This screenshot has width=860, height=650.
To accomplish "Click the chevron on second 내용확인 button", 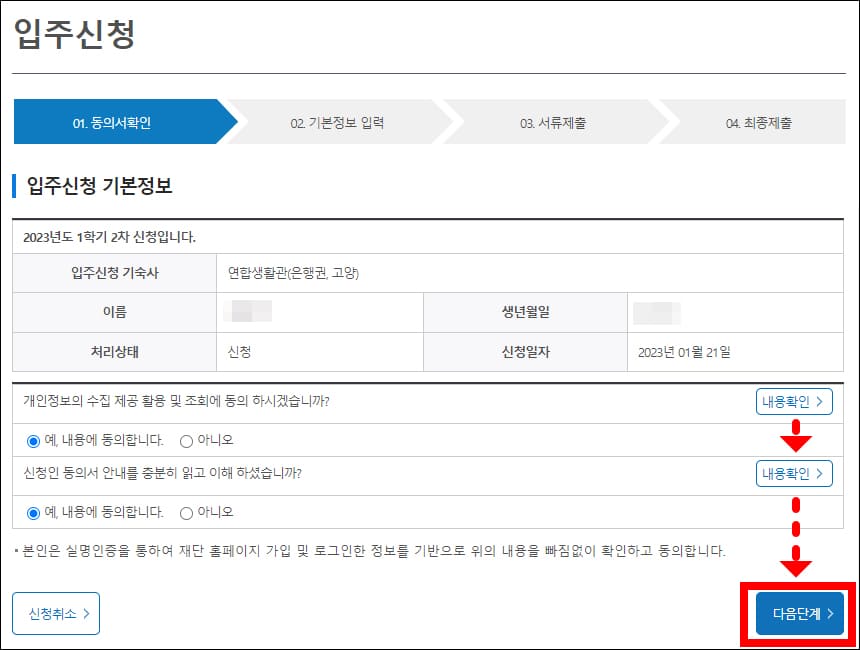I will tap(822, 473).
